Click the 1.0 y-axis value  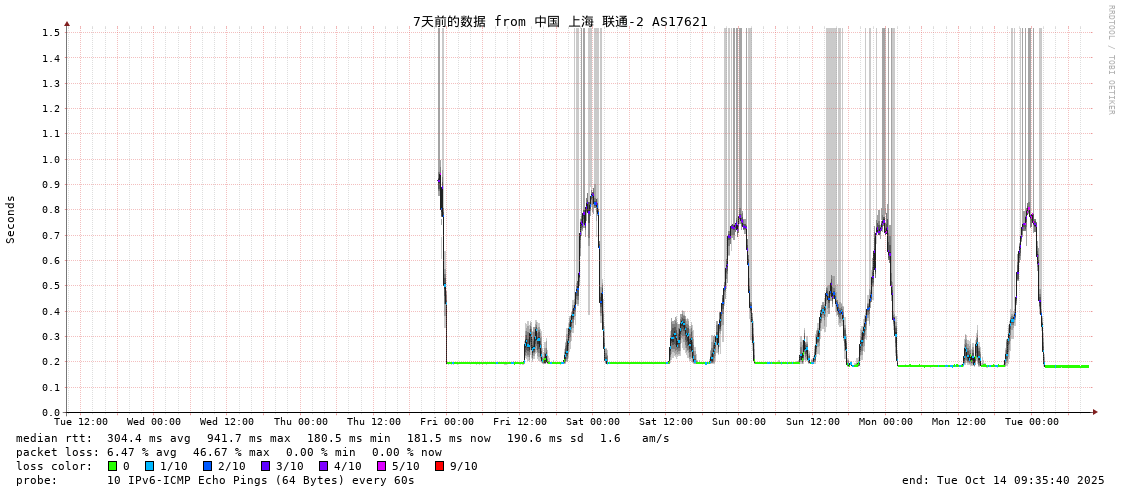[x=51, y=159]
